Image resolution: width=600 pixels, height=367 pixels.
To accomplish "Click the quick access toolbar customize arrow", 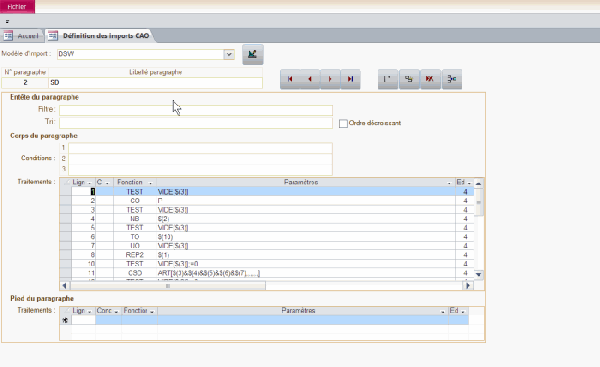I will pyautogui.click(x=7, y=21).
